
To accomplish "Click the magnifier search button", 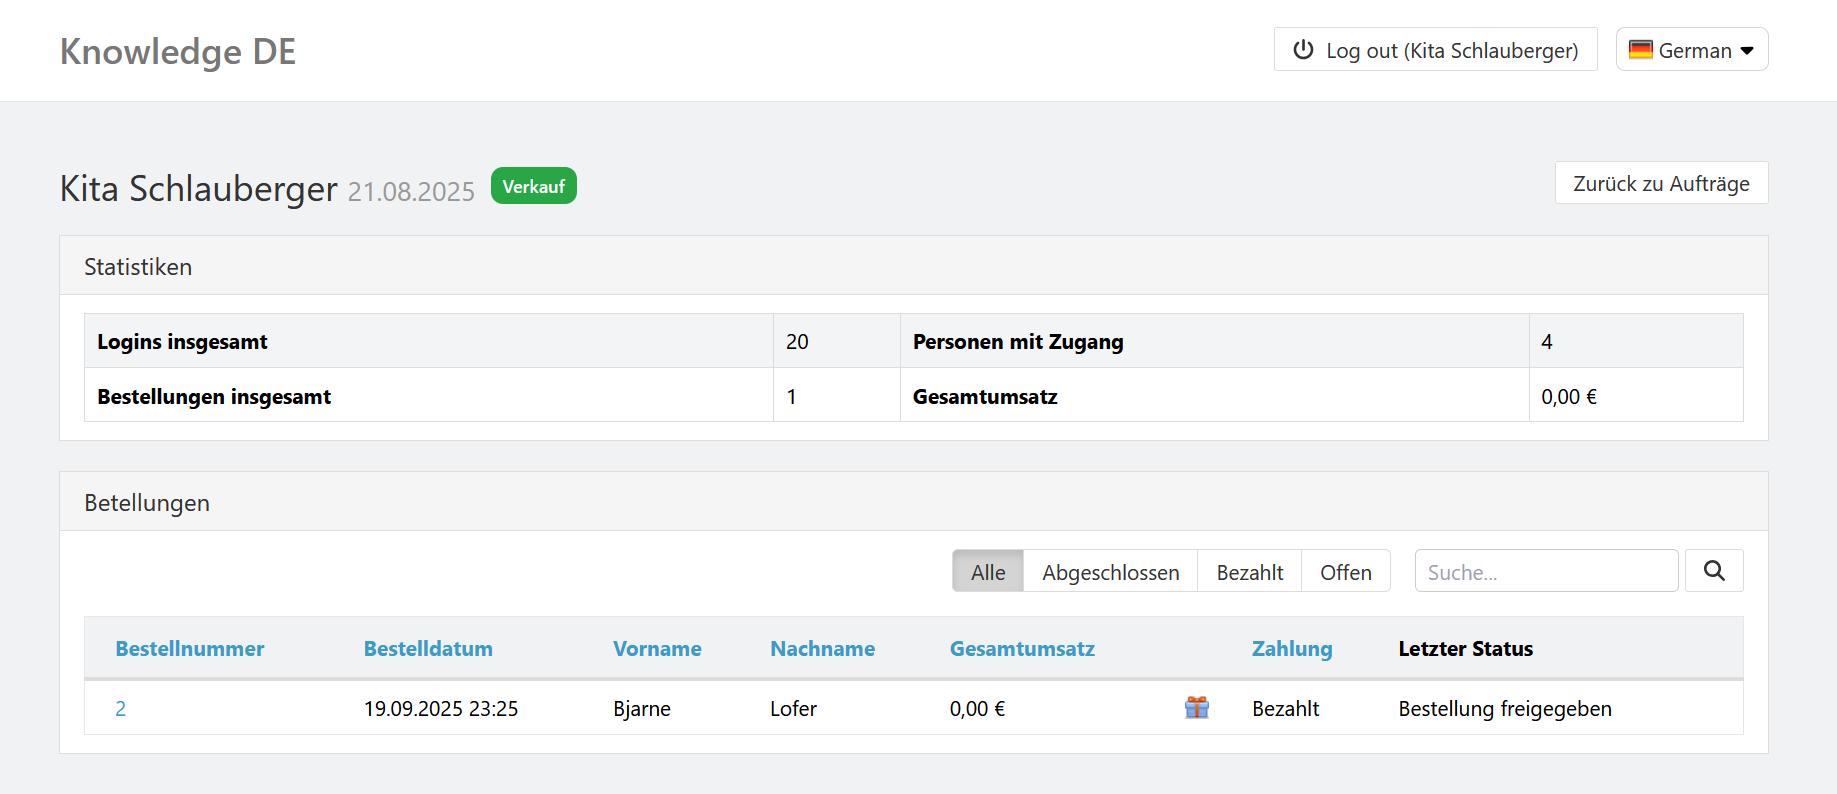I will (x=1714, y=571).
